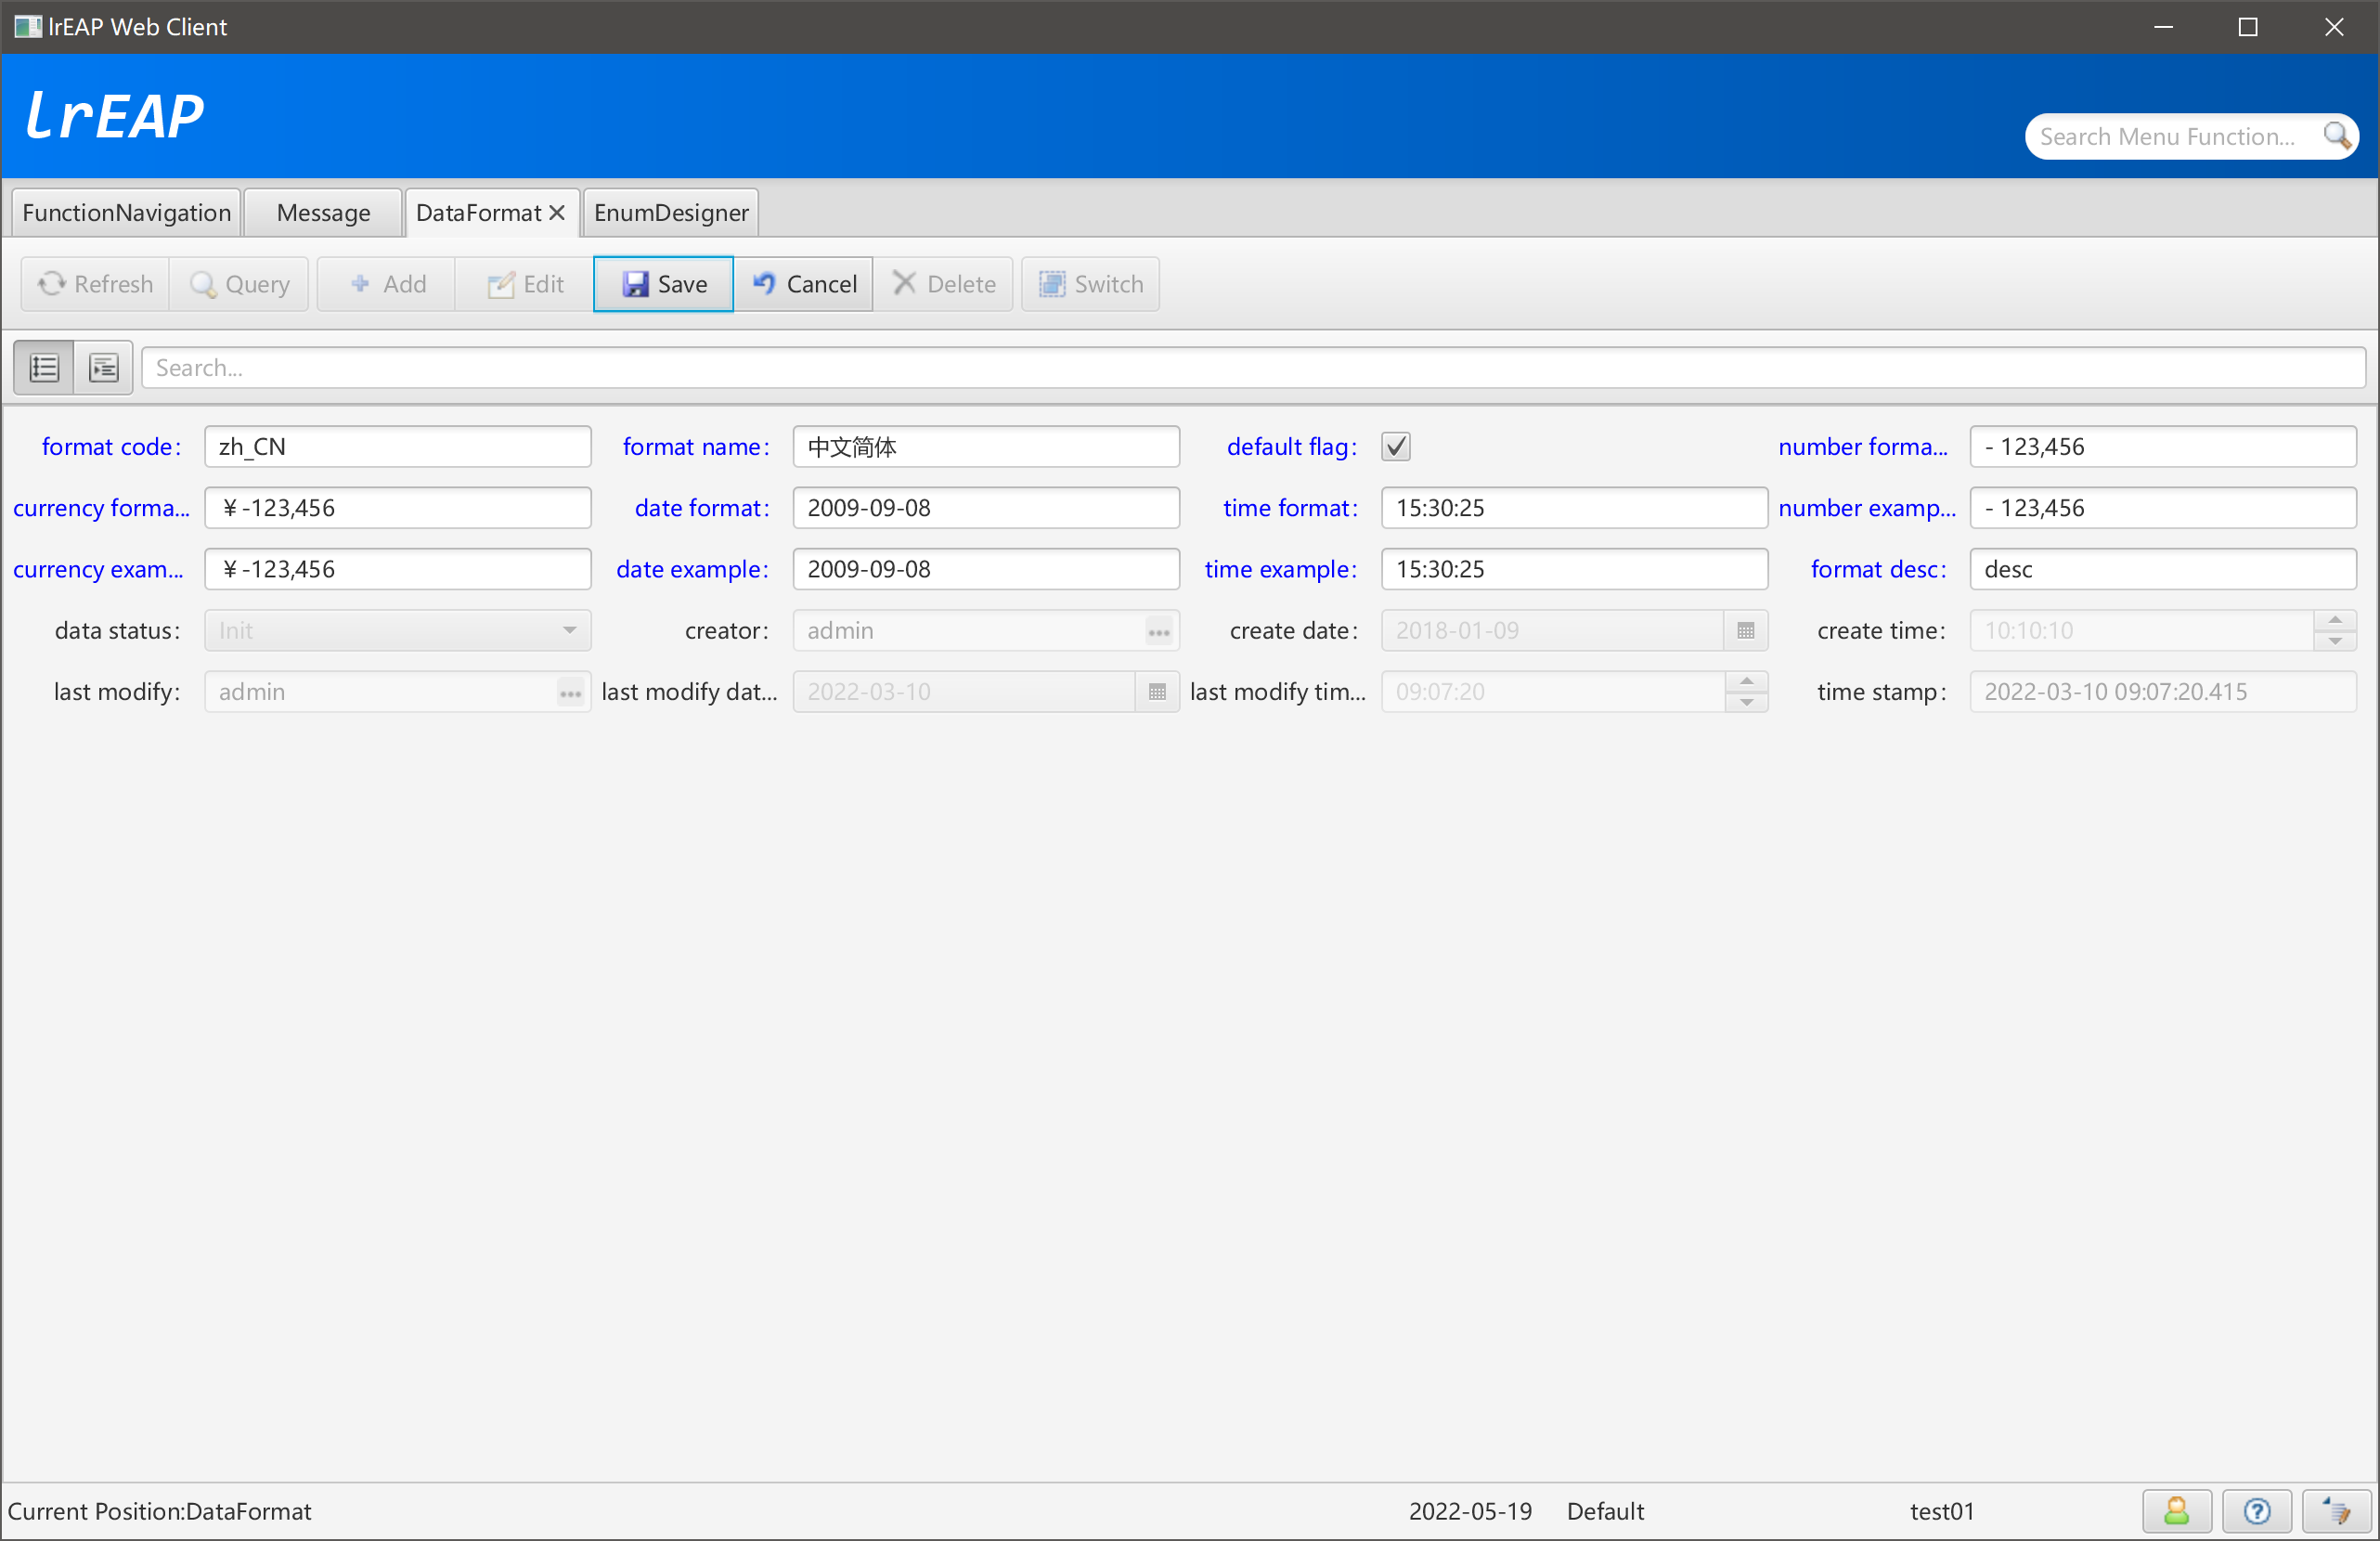Edit the number format field
The height and width of the screenshot is (1541, 2380).
[x=2163, y=447]
